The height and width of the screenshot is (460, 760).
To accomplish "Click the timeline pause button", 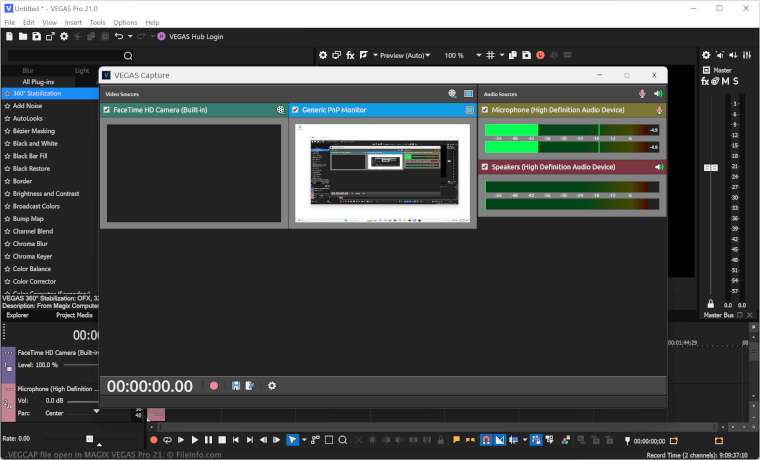I will 208,440.
